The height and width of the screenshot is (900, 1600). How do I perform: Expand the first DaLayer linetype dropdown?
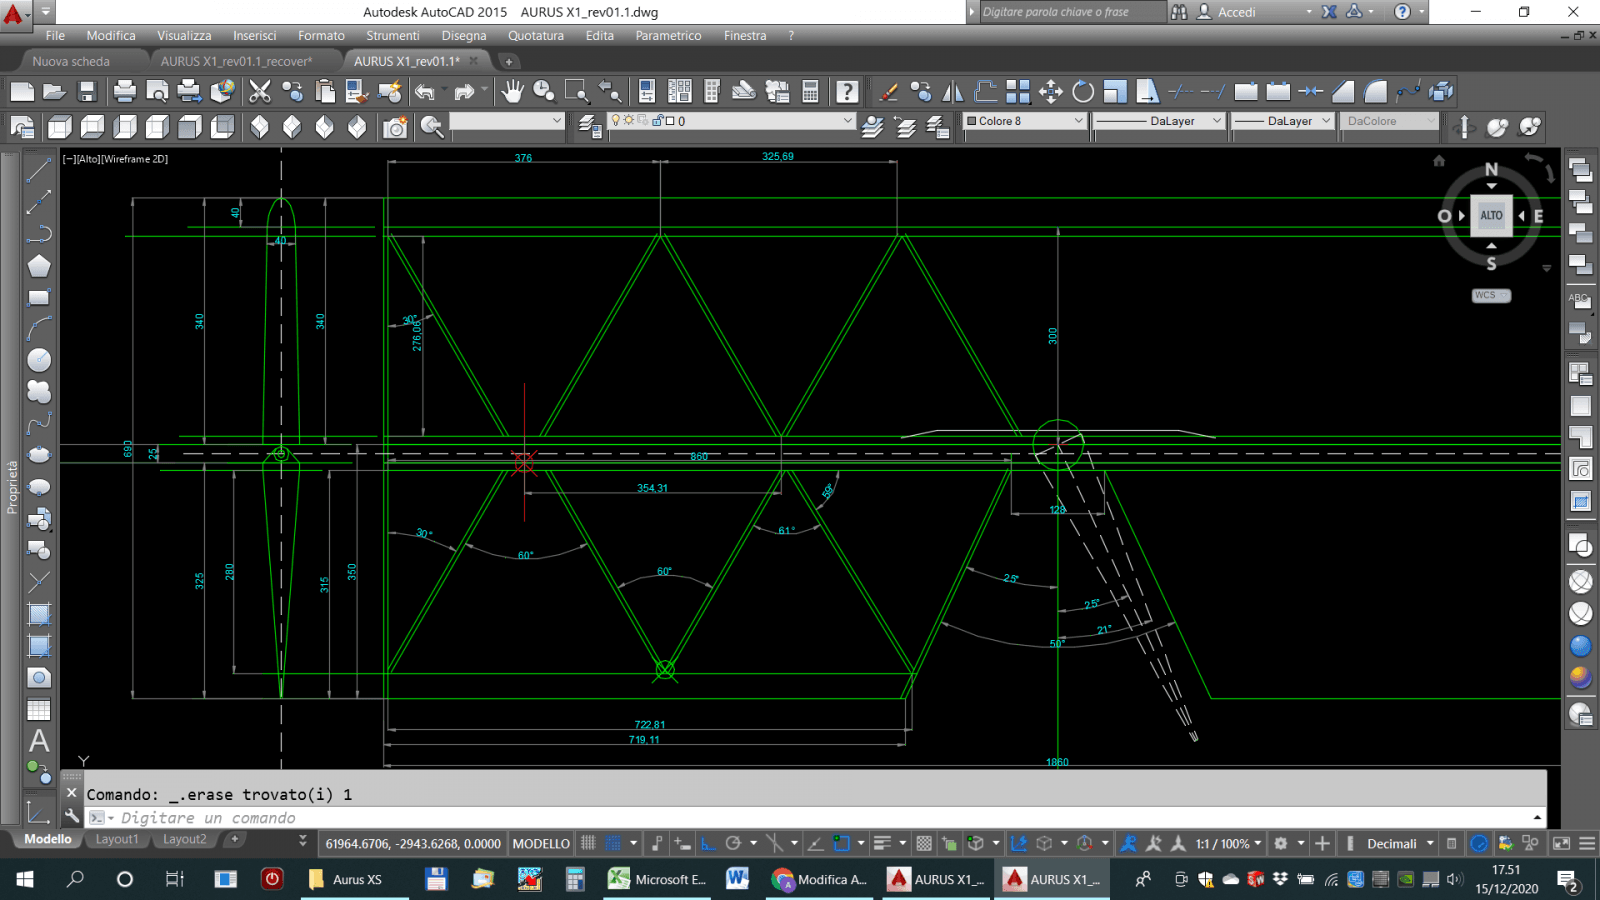[x=1159, y=121]
